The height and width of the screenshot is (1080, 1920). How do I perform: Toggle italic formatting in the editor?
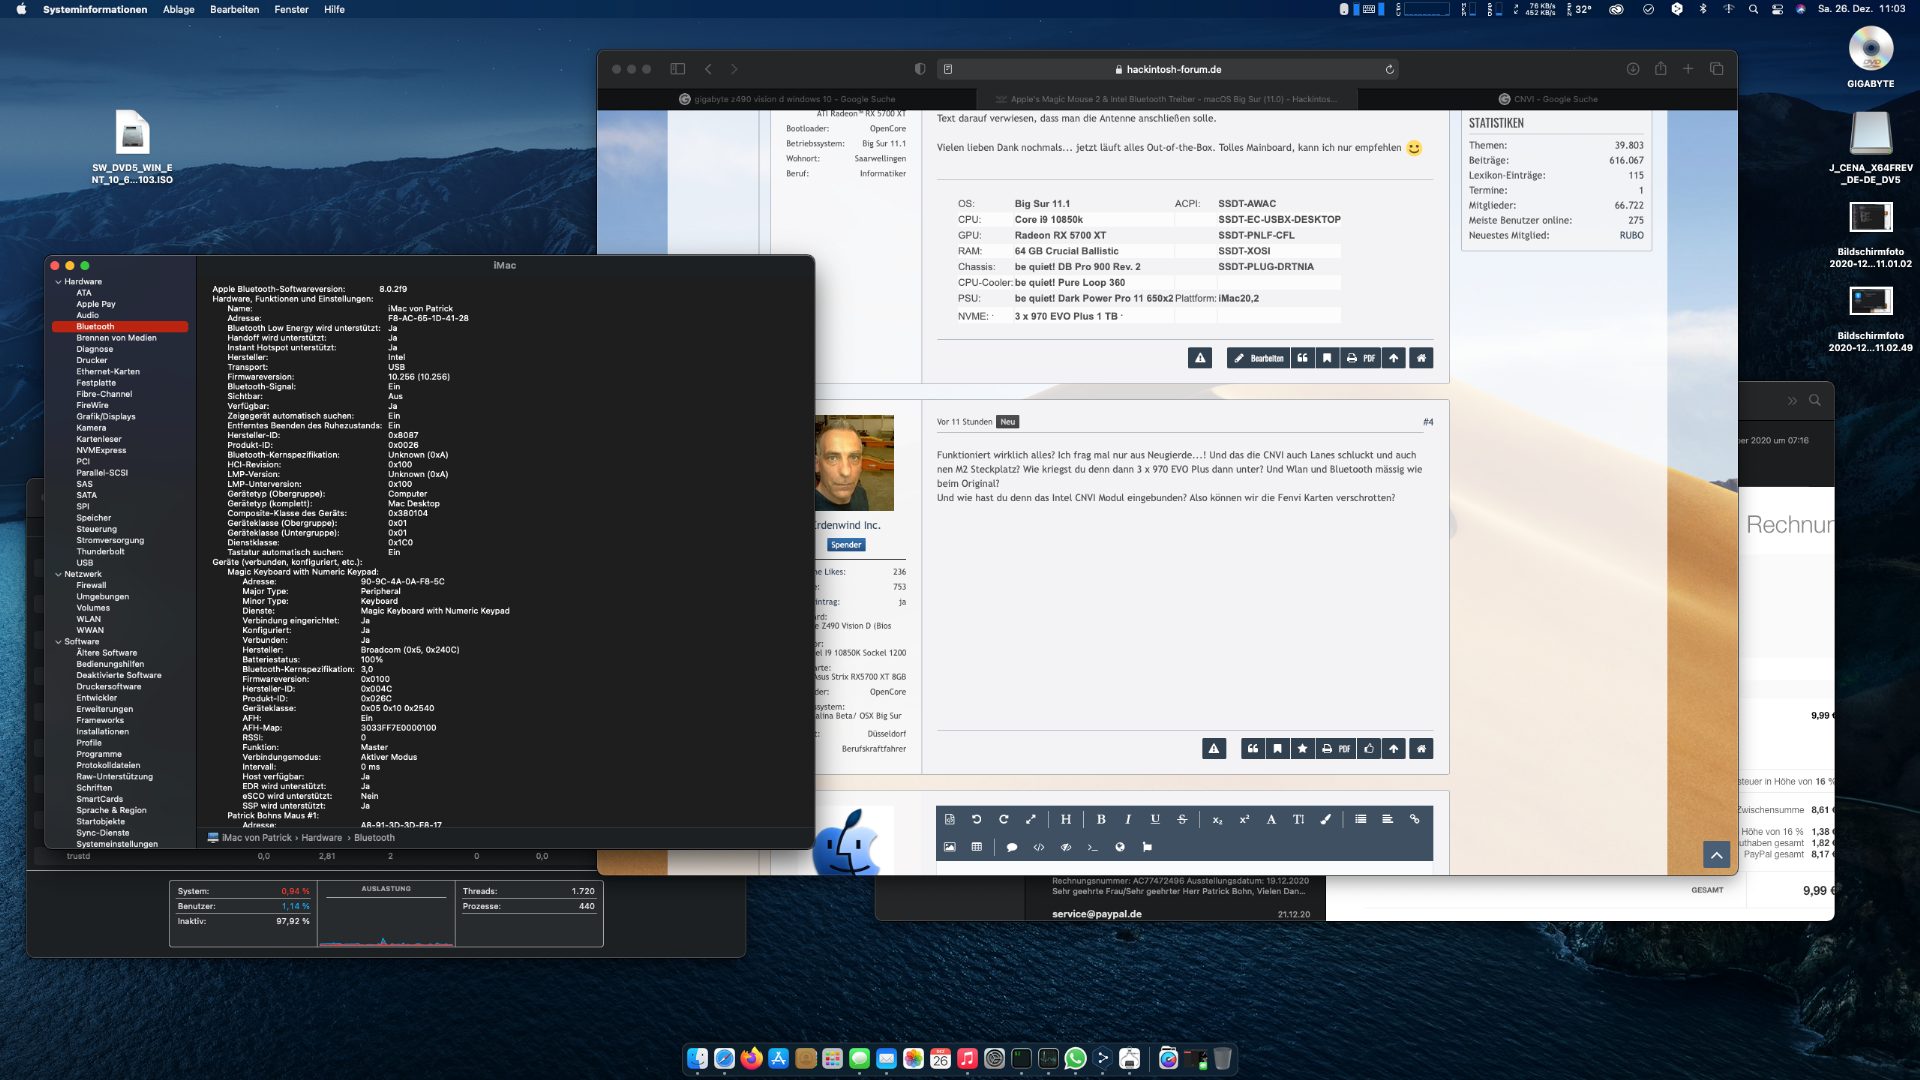point(1128,819)
